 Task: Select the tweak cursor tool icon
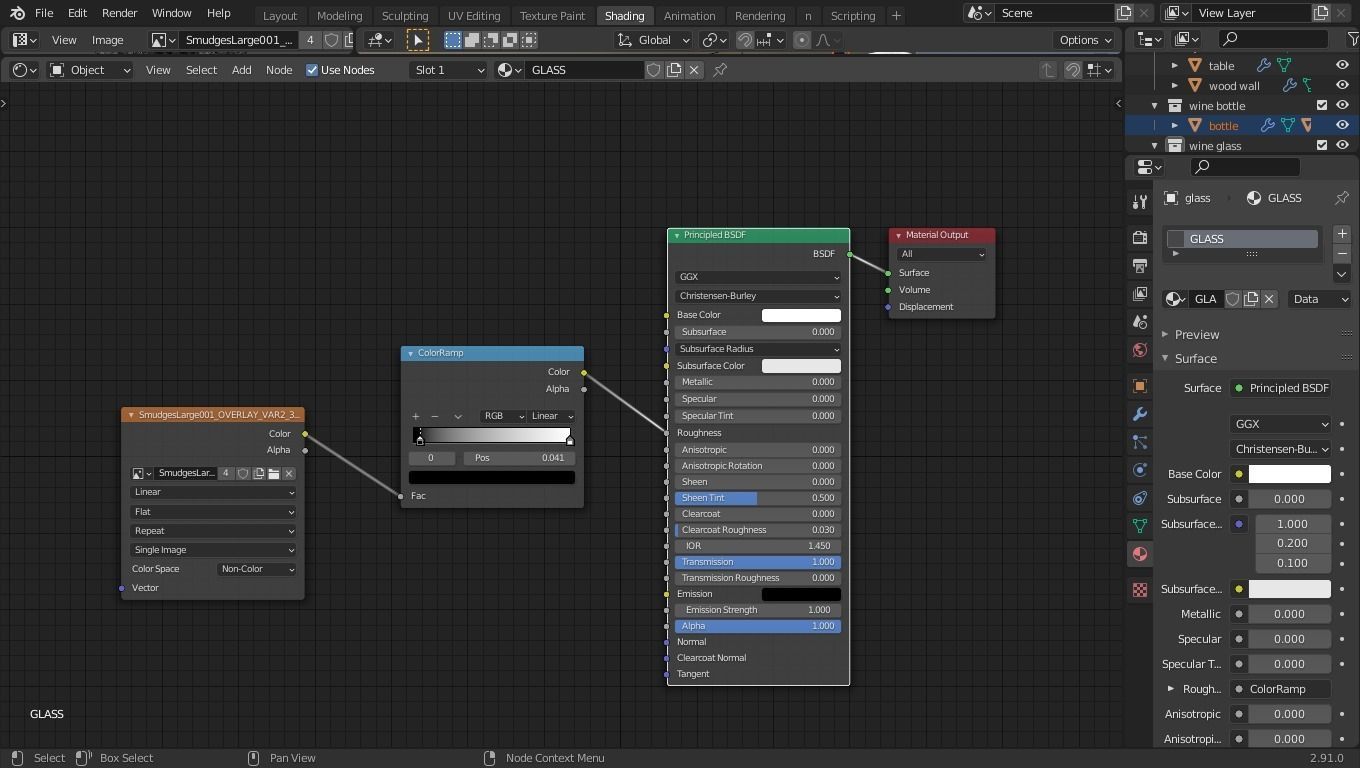click(418, 40)
